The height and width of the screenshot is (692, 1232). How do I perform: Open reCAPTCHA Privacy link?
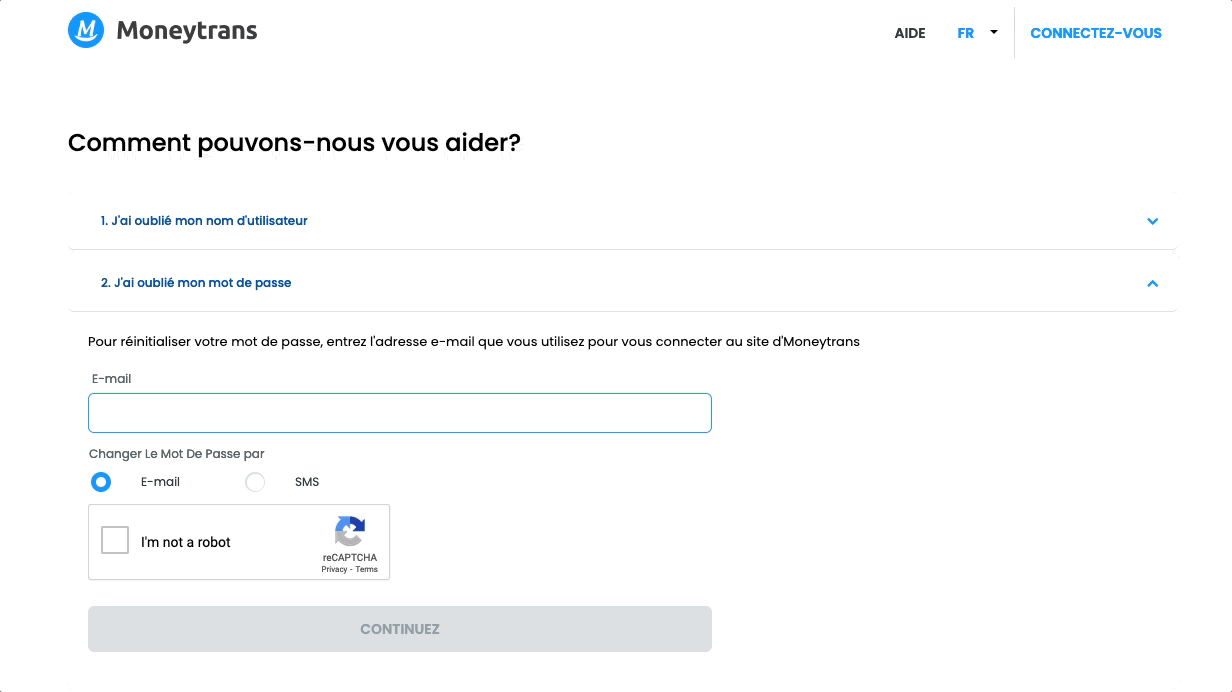click(334, 569)
